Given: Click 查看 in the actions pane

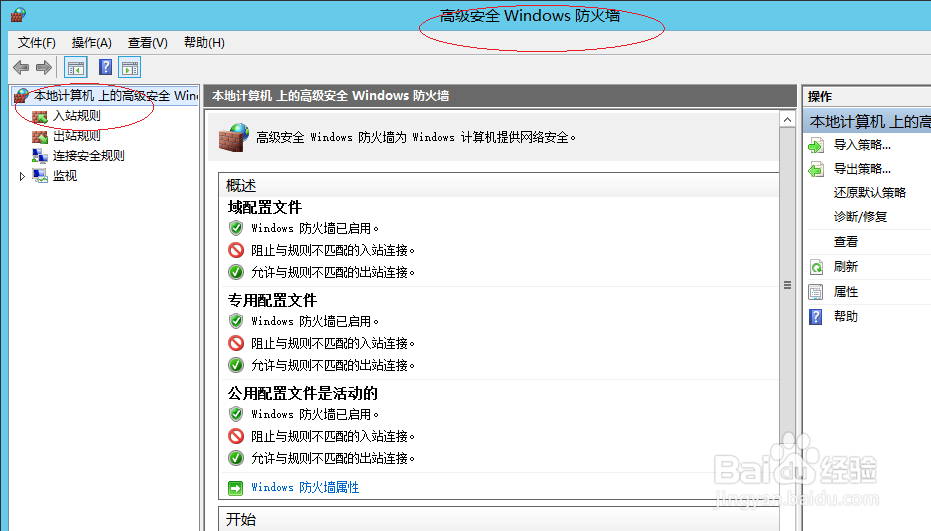Looking at the screenshot, I should click(846, 242).
